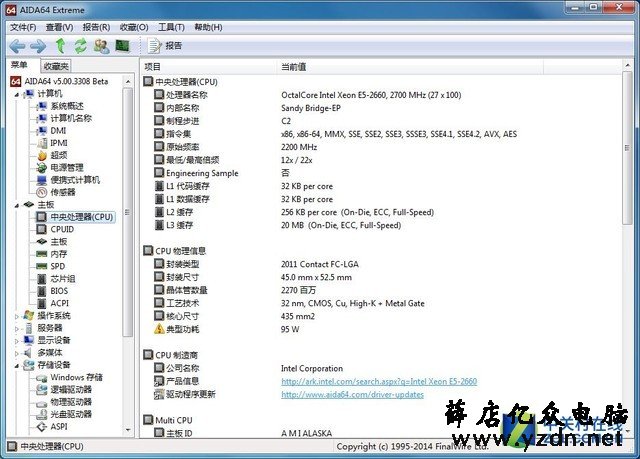The width and height of the screenshot is (640, 459).
Task: Click the details pane vertical scrollbar thumb
Action: pos(627,148)
